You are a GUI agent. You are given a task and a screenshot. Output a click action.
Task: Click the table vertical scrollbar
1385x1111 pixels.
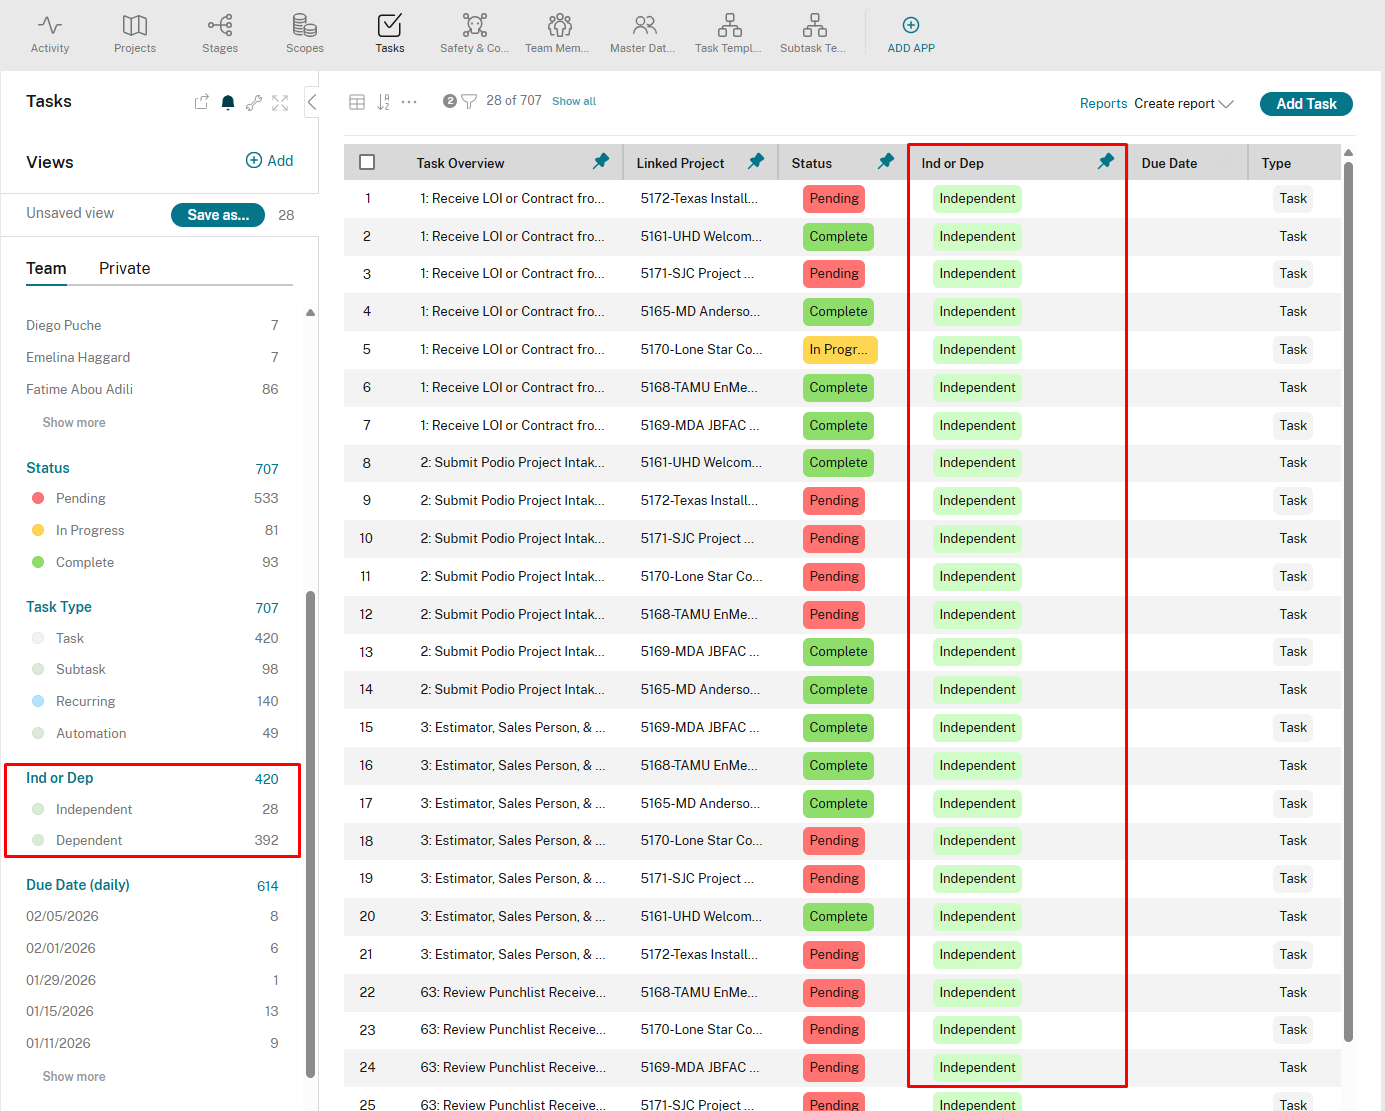(1348, 600)
